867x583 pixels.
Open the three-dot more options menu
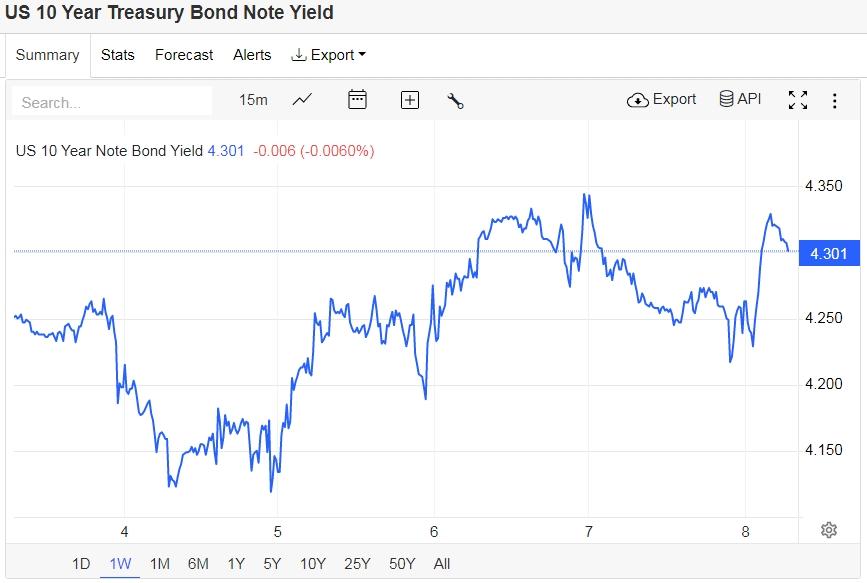point(835,100)
